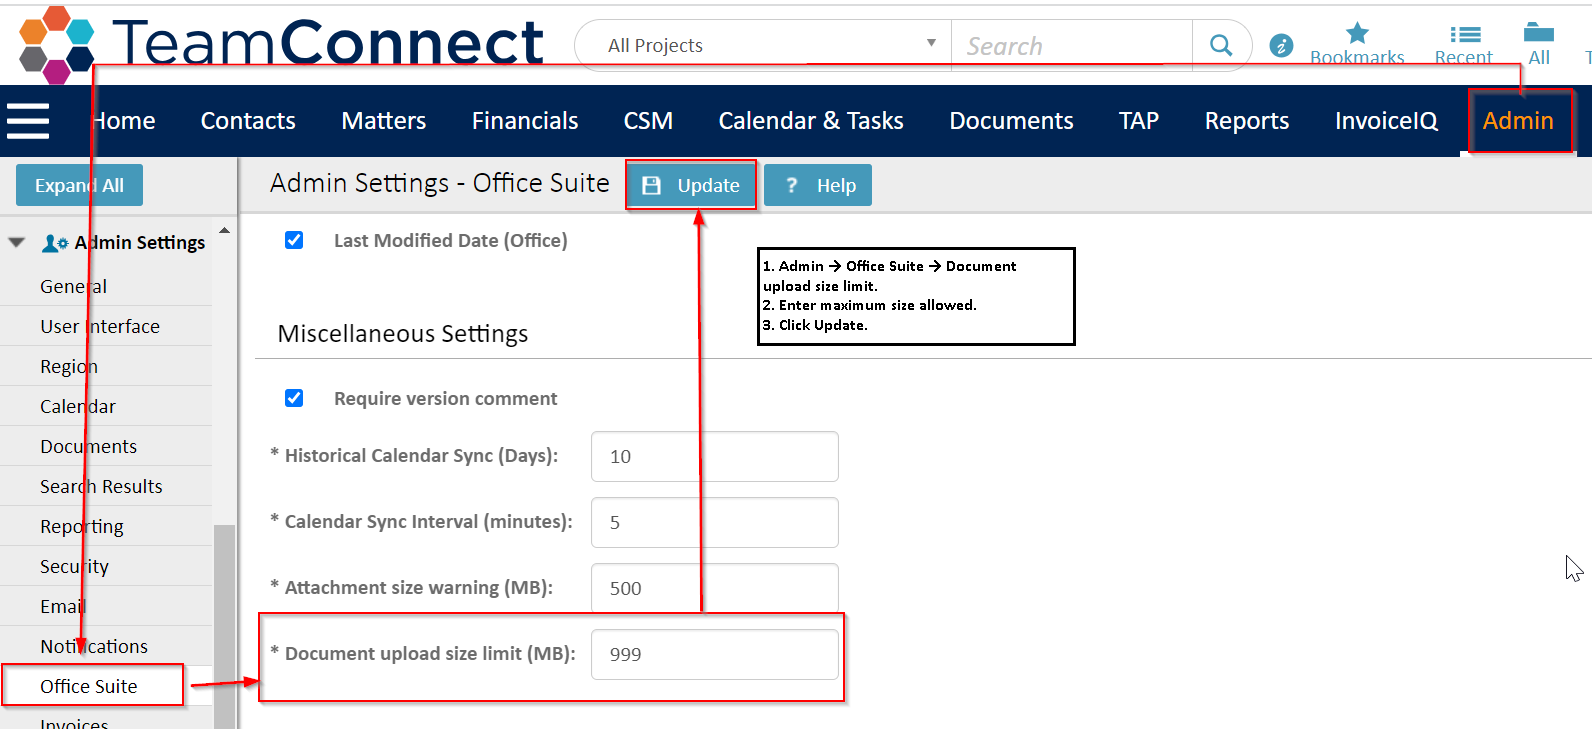
Task: Click Attachment size warning field
Action: coord(715,588)
